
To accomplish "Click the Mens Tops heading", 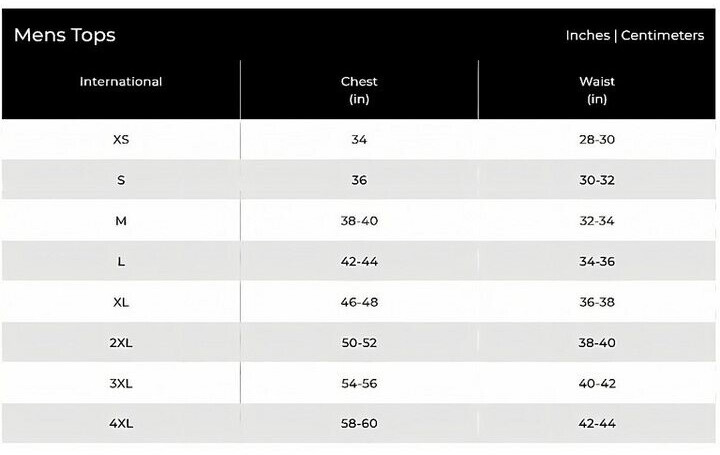I will [x=65, y=35].
